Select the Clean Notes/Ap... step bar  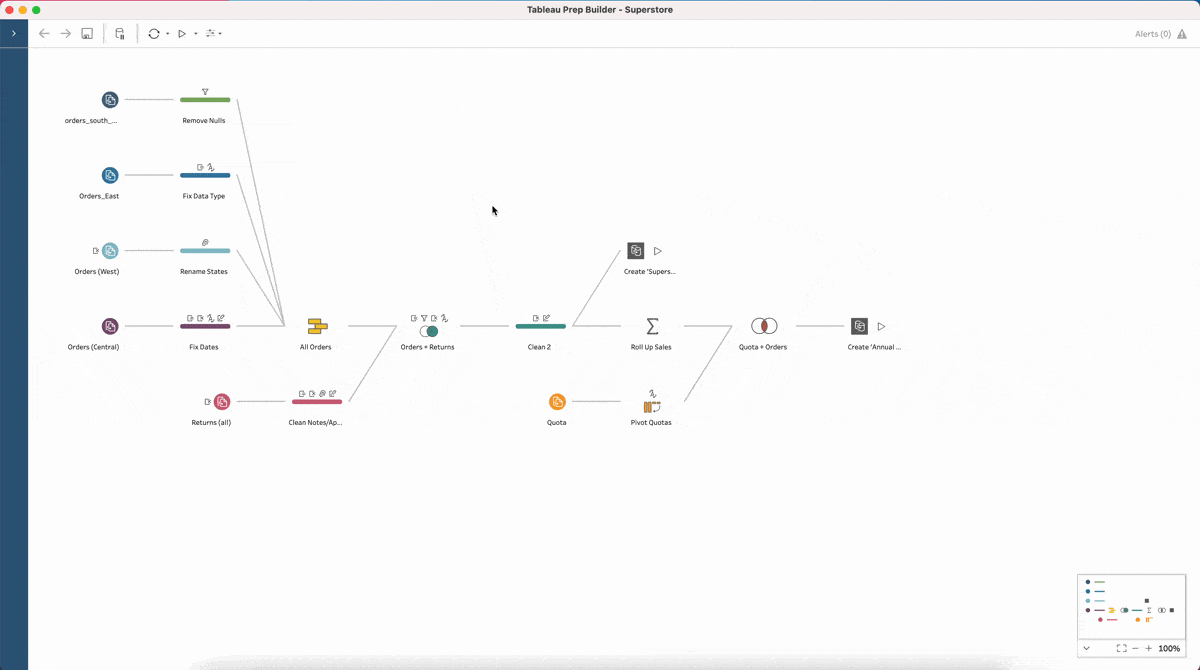[x=317, y=402]
